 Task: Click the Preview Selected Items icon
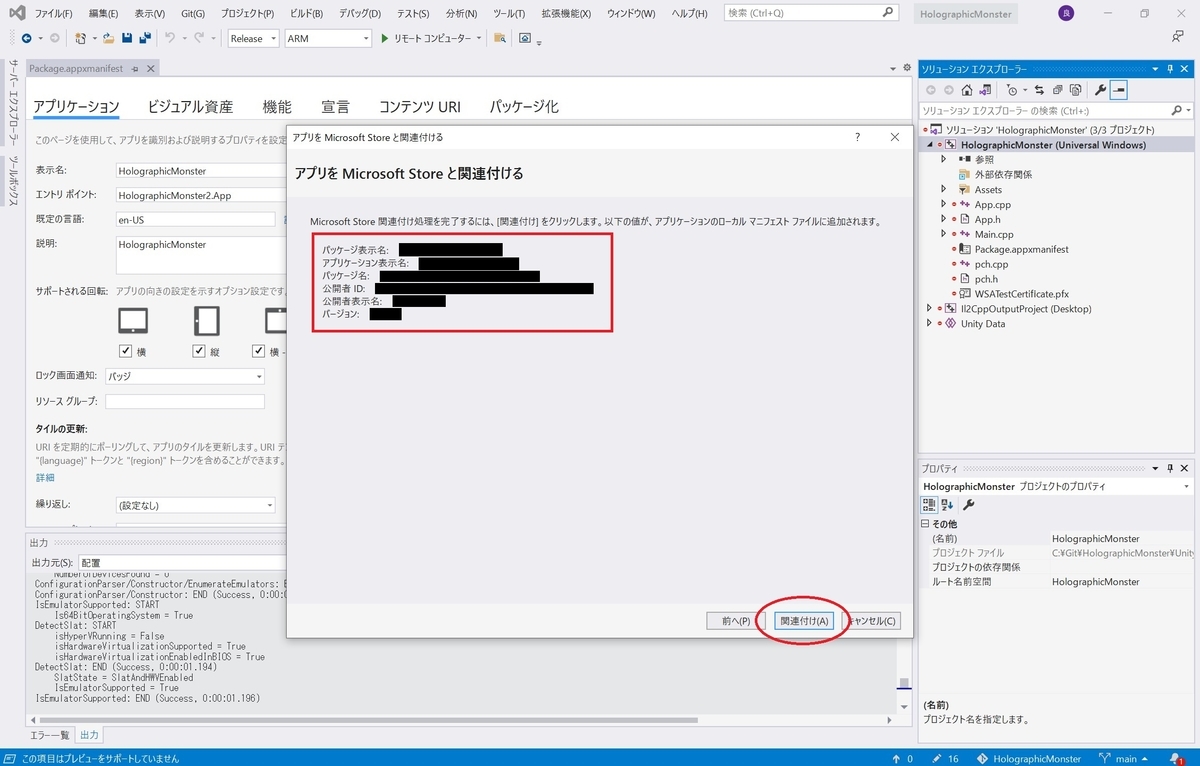click(1119, 90)
